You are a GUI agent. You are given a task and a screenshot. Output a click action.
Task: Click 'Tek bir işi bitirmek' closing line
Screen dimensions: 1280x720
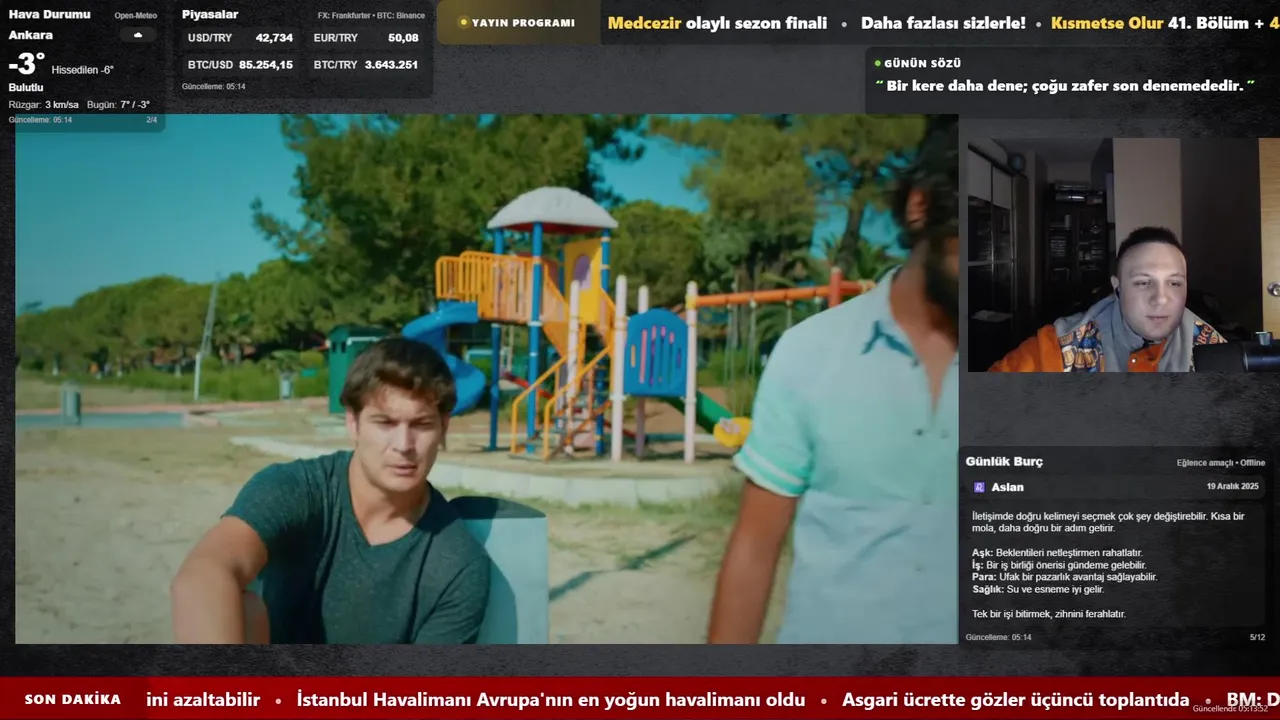pyautogui.click(x=1049, y=614)
